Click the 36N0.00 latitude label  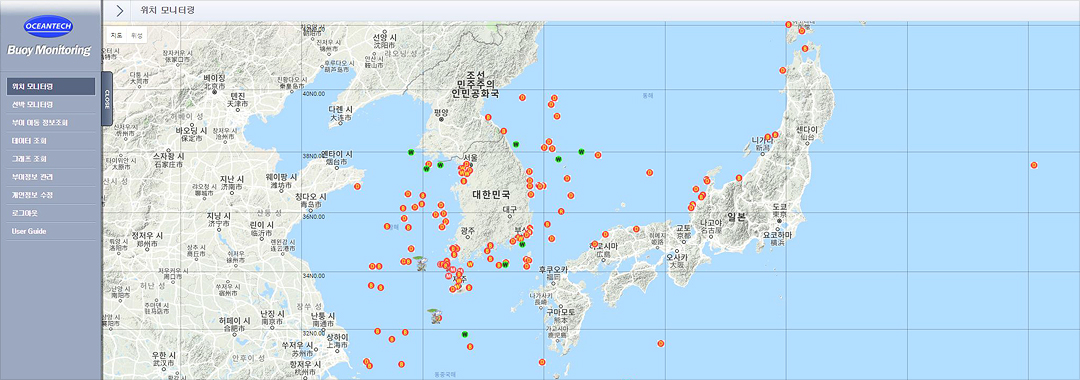pyautogui.click(x=315, y=216)
